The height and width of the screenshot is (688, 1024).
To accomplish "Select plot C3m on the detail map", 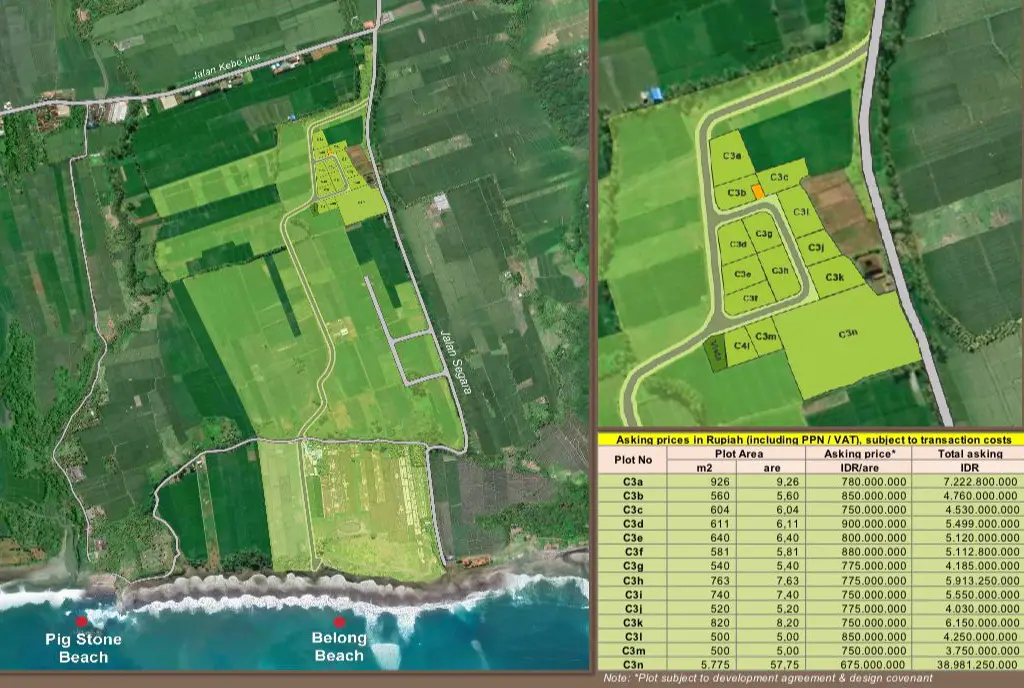I will pyautogui.click(x=765, y=337).
